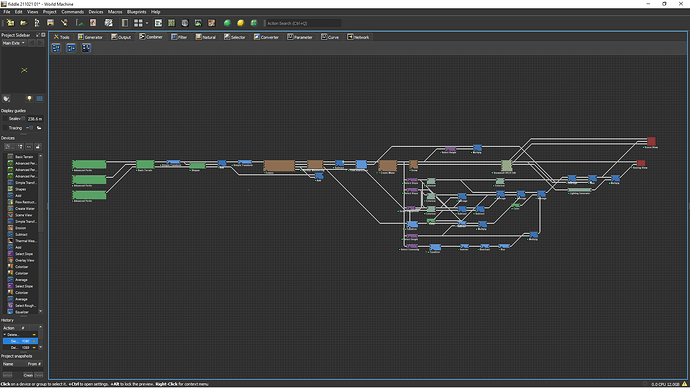Switch to device workview toolbar icon
690x388 pixels.
click(x=158, y=23)
